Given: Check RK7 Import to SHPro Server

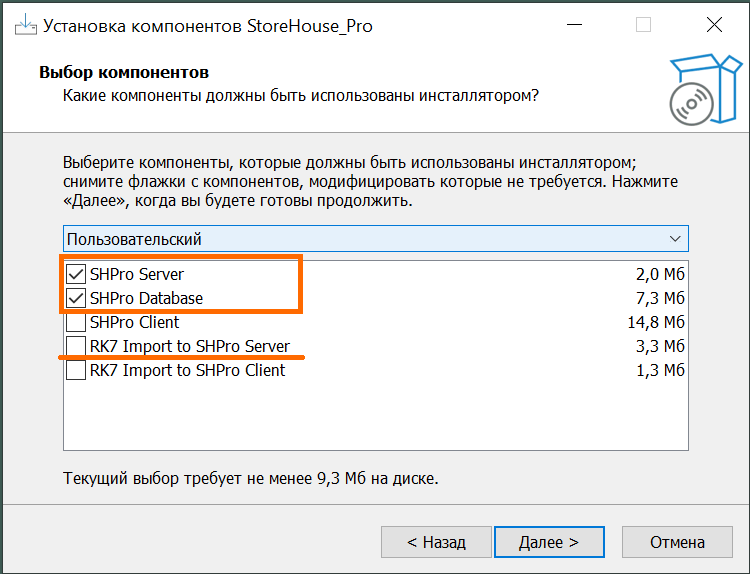Looking at the screenshot, I should (76, 346).
